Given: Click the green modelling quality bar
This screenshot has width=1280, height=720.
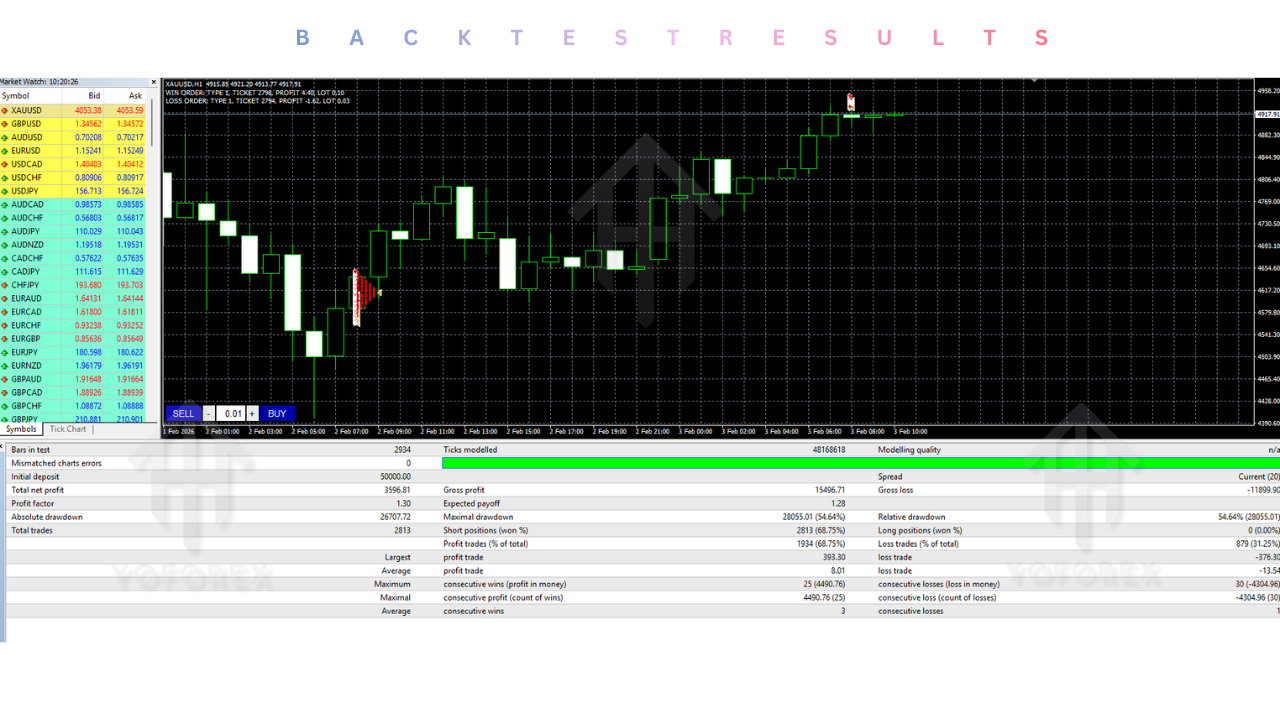Looking at the screenshot, I should pos(860,463).
